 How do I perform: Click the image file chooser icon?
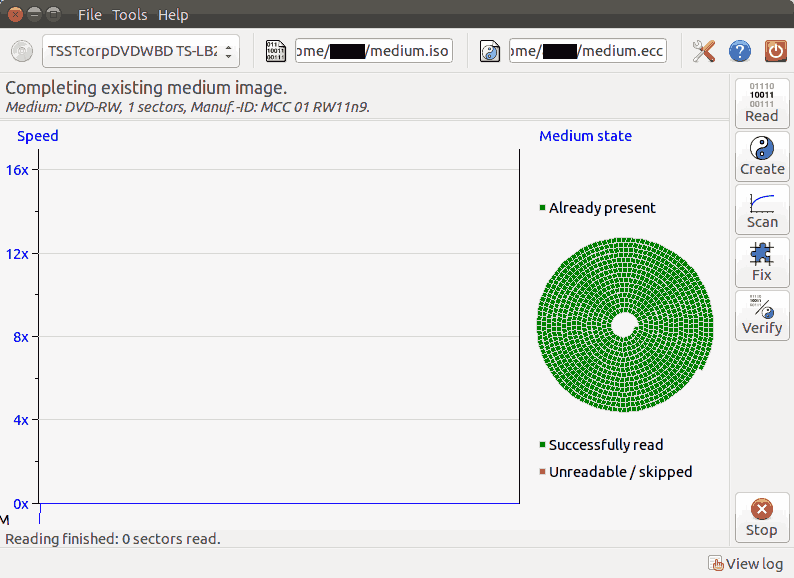click(x=275, y=51)
